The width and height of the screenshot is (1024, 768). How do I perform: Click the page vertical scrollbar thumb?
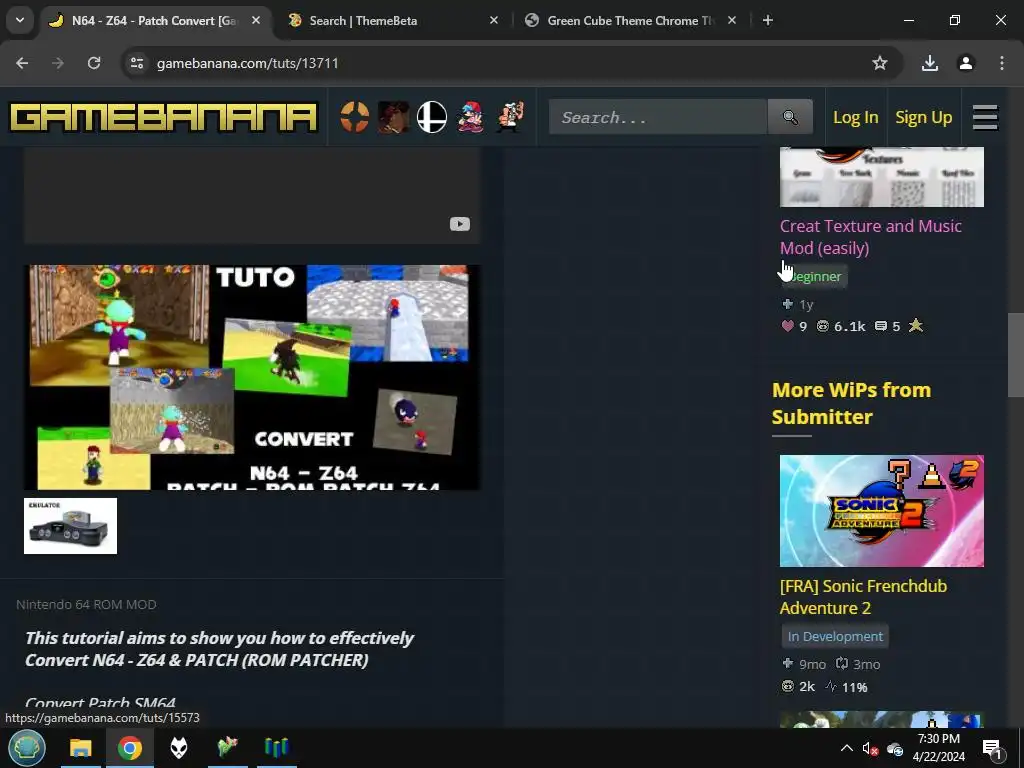1016,355
